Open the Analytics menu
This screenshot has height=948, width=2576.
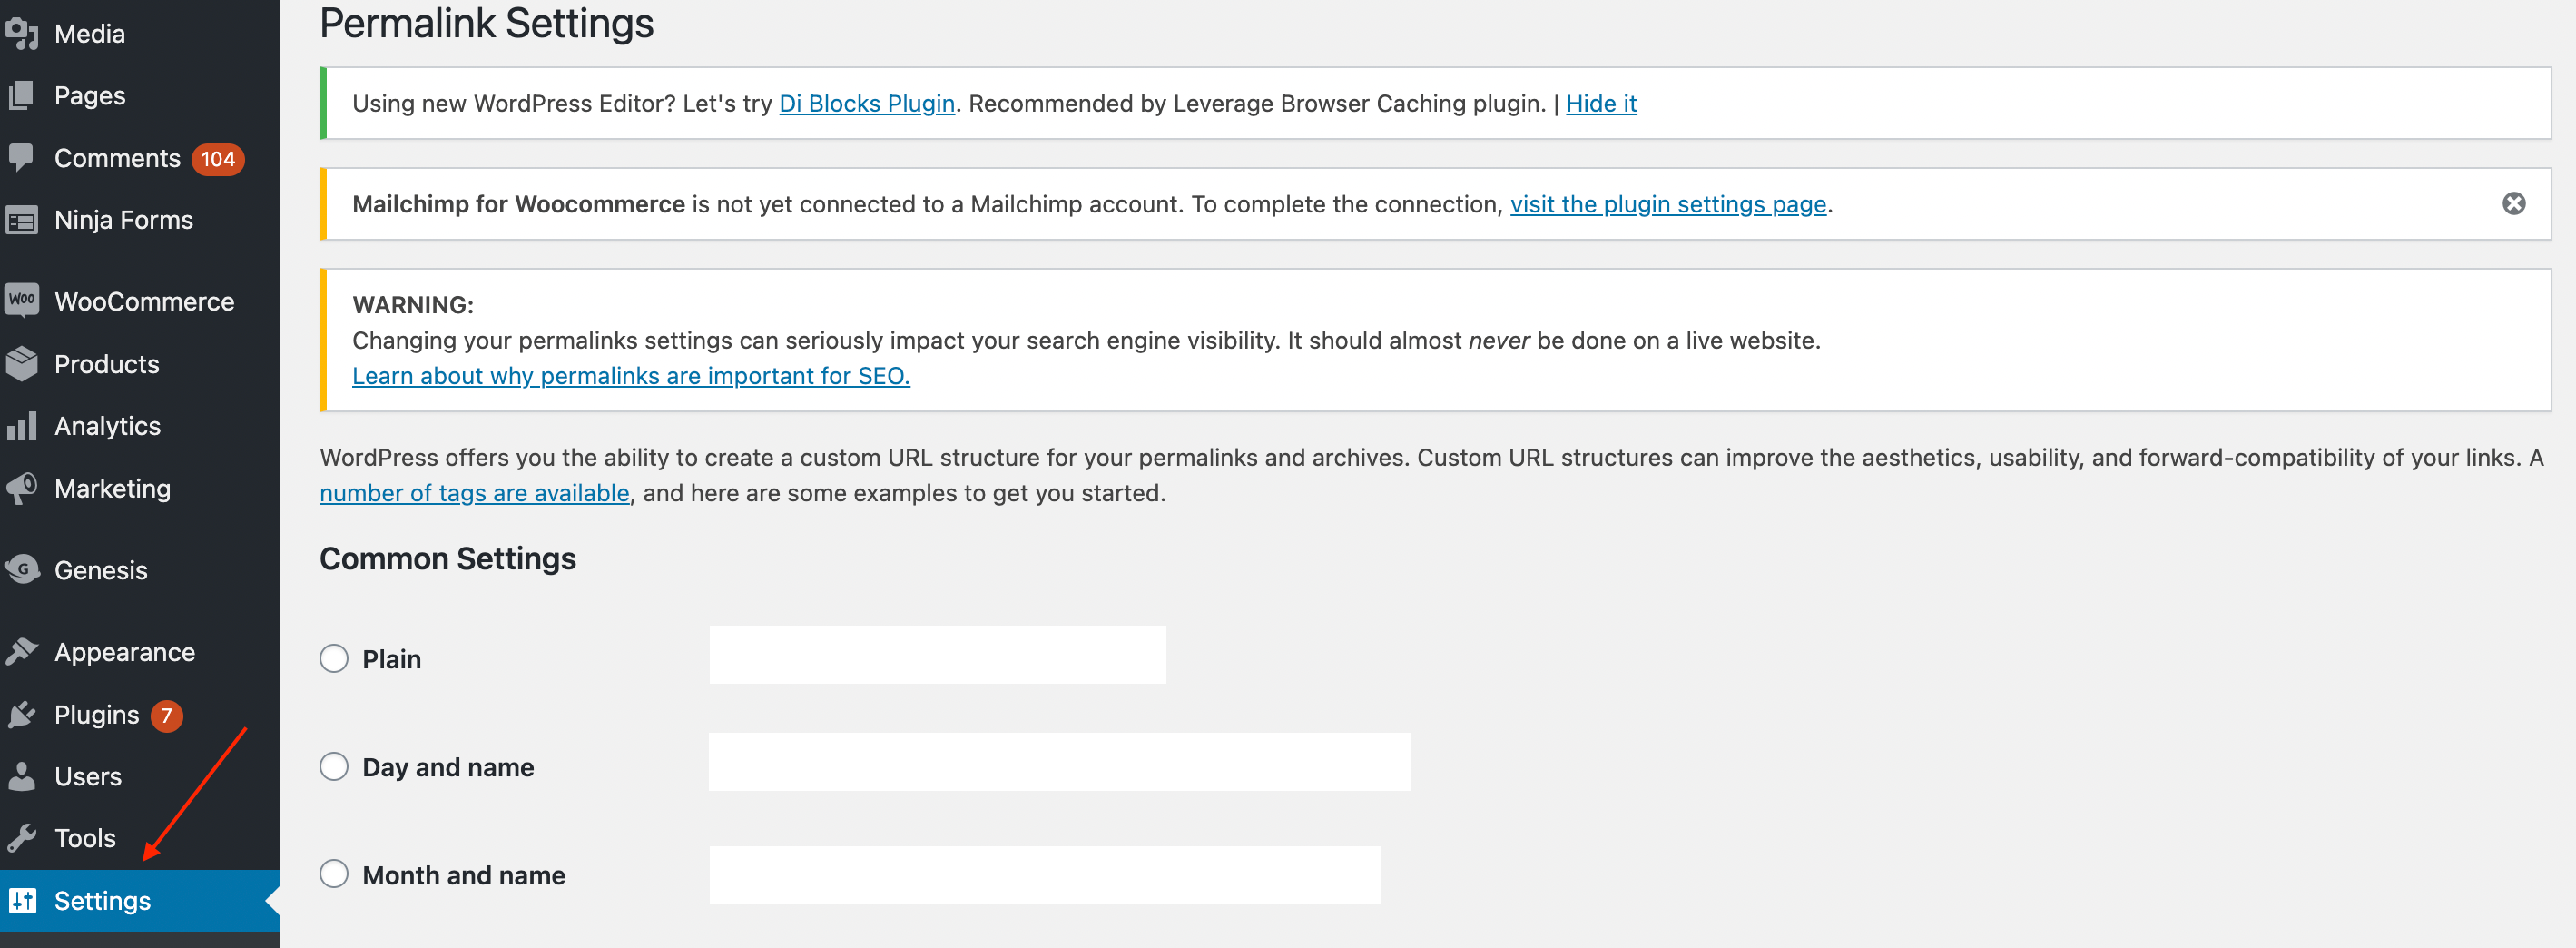pyautogui.click(x=140, y=426)
